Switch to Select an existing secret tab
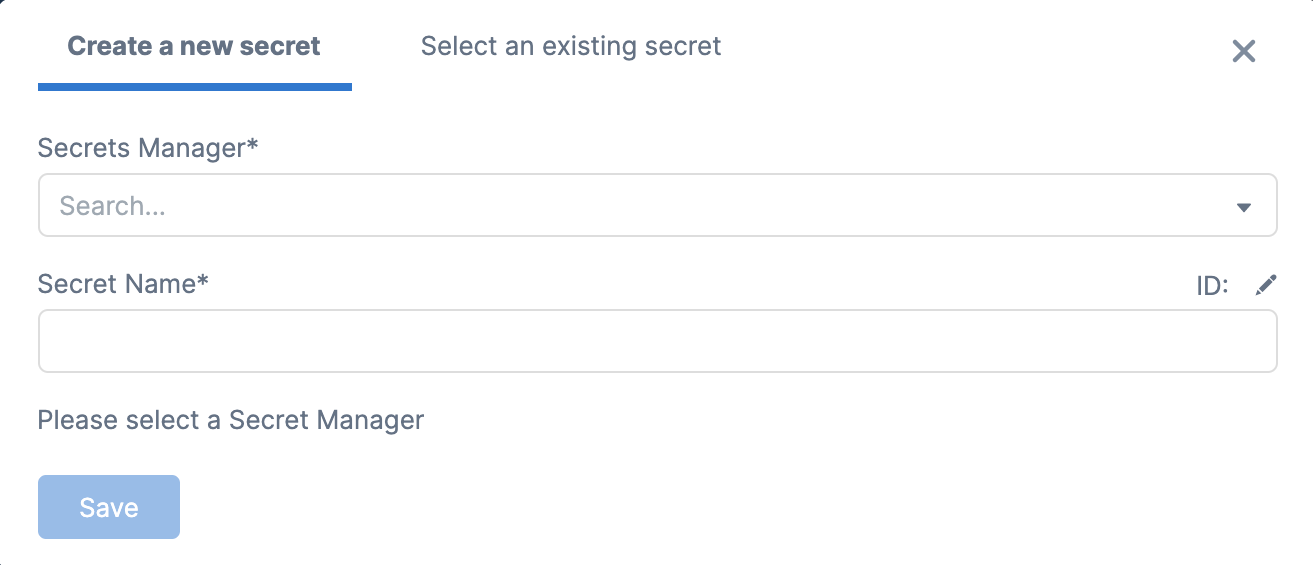This screenshot has height=565, width=1313. 571,46
